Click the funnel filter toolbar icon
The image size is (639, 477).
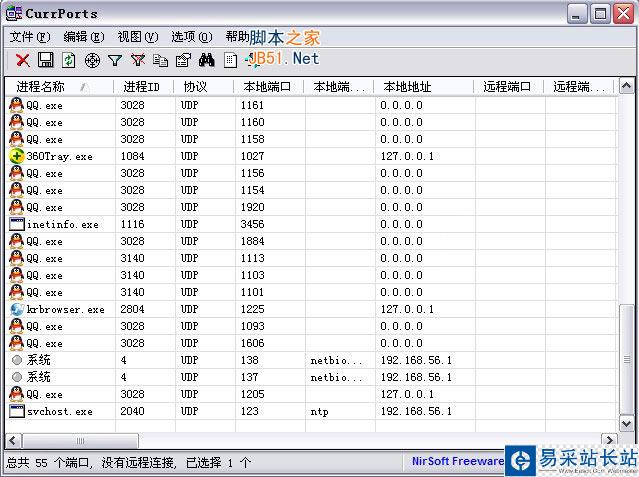pyautogui.click(x=115, y=61)
